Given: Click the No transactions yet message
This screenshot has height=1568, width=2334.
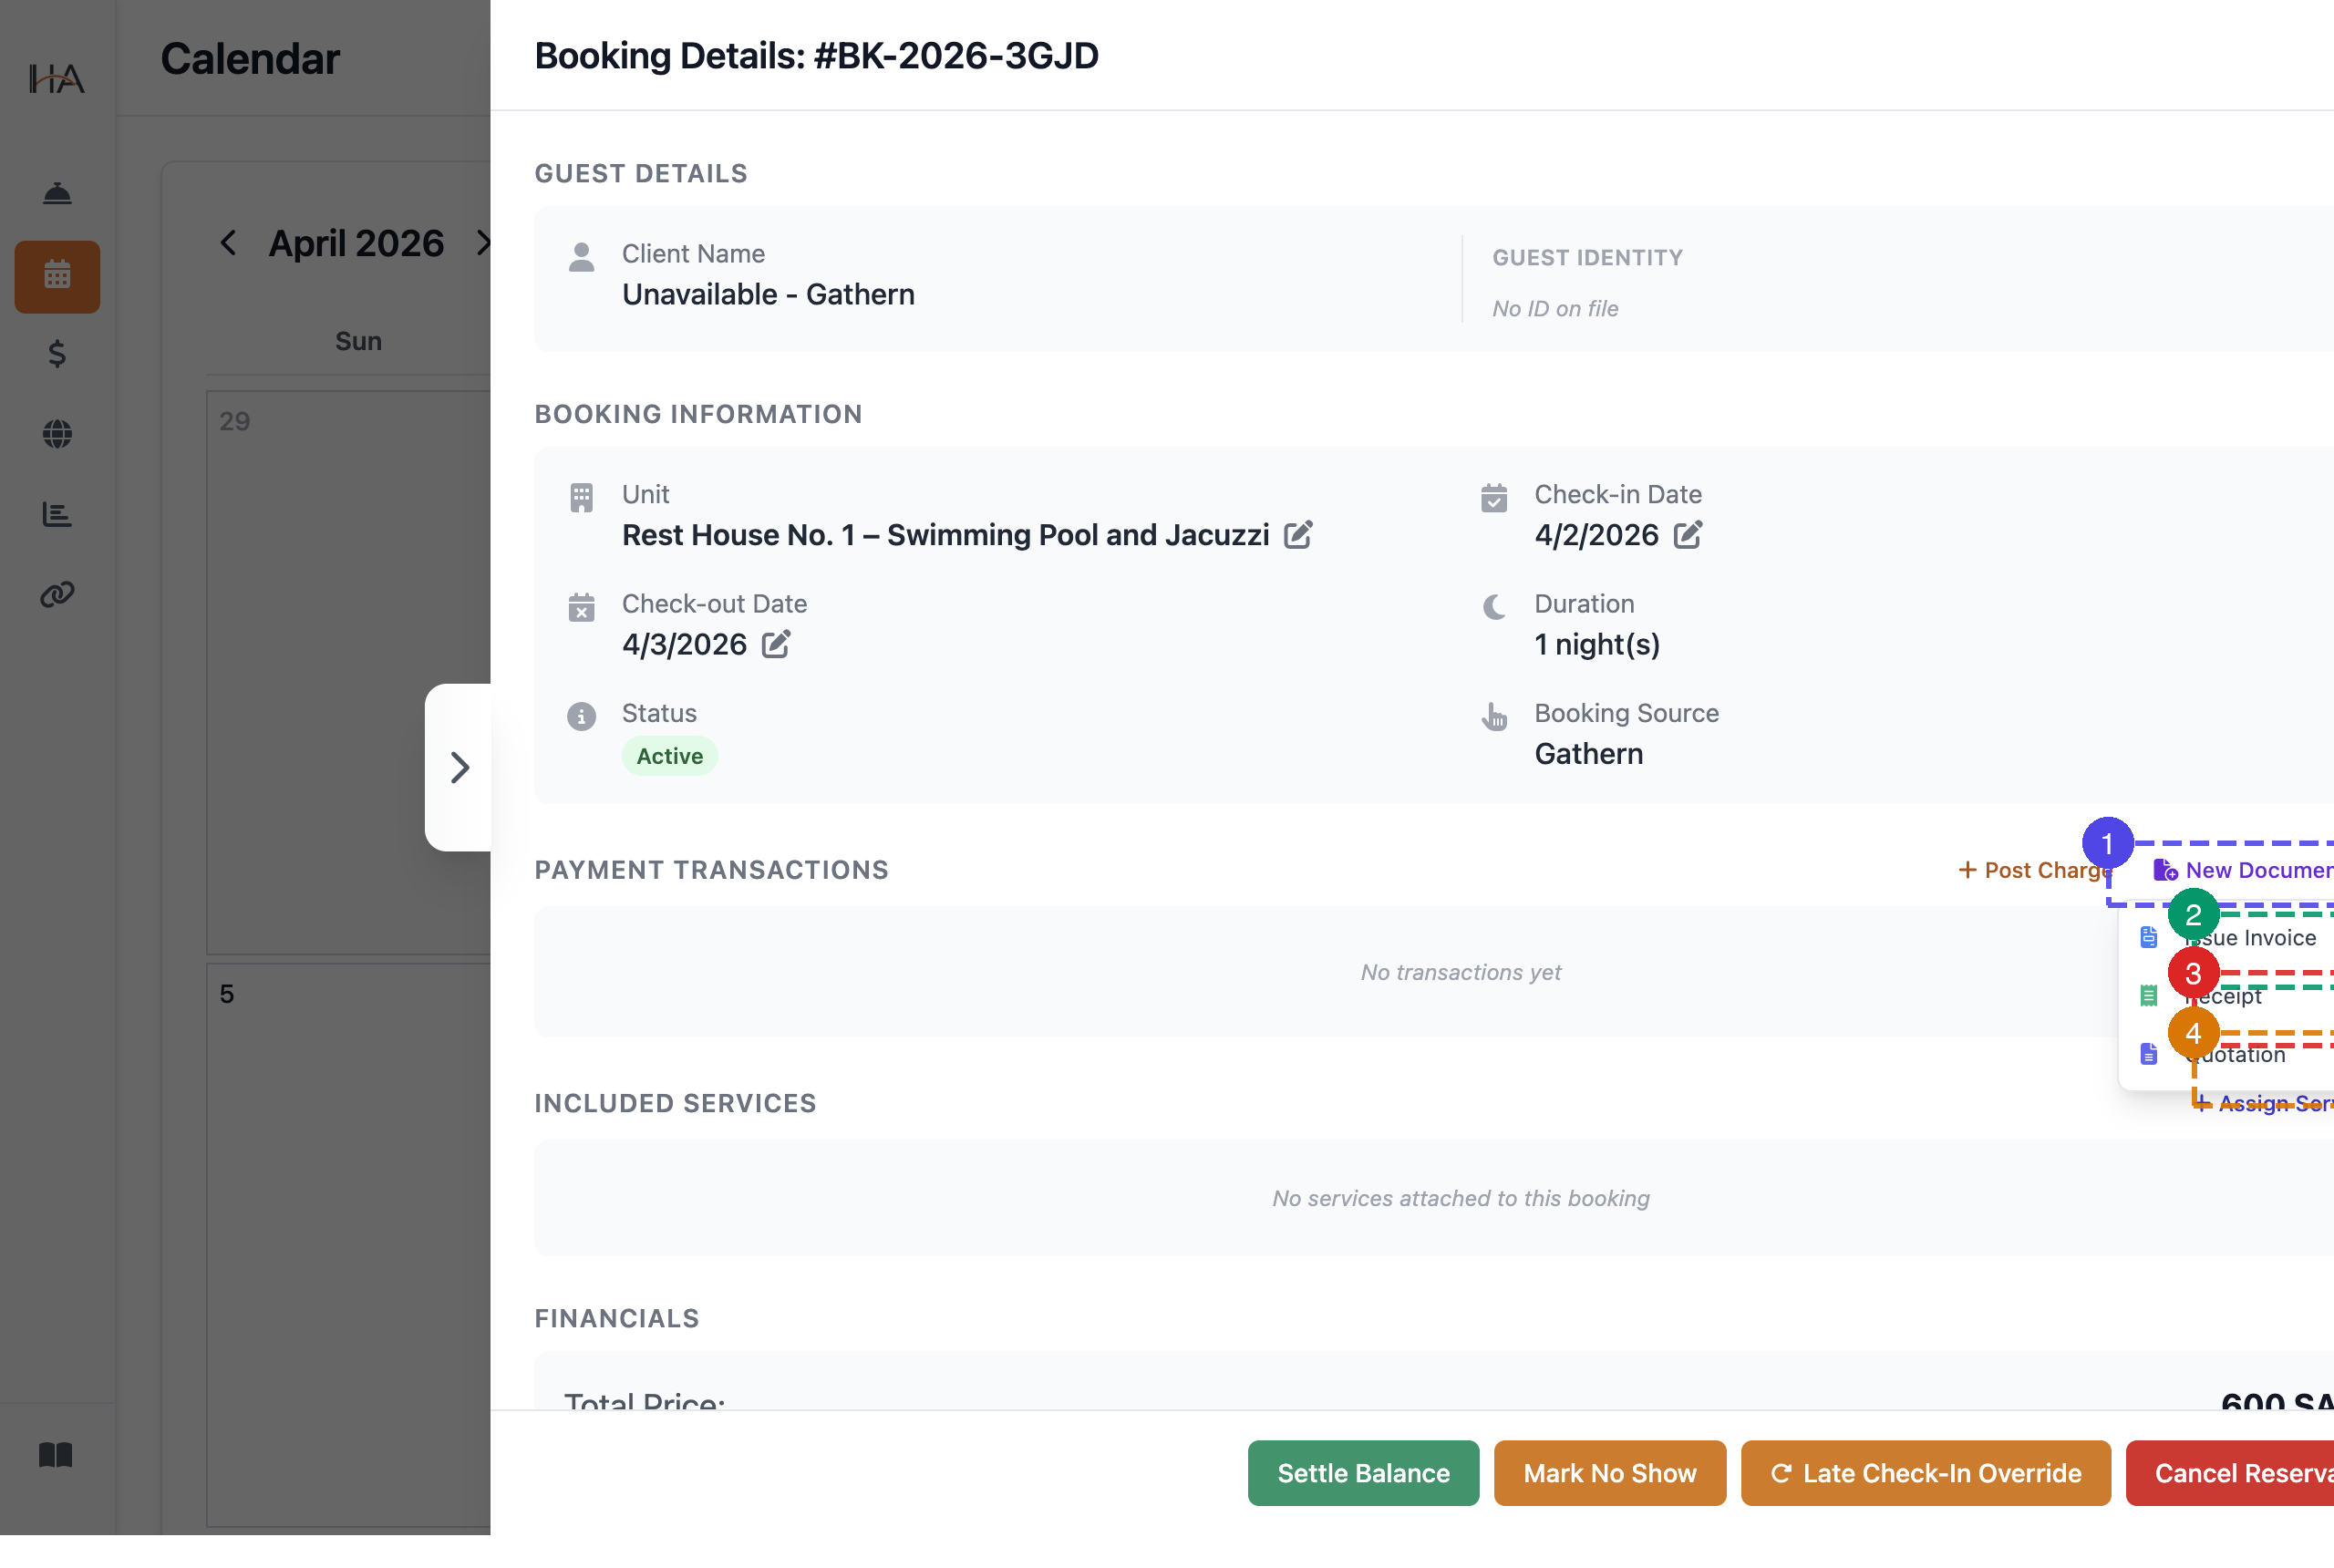Looking at the screenshot, I should [x=1460, y=972].
